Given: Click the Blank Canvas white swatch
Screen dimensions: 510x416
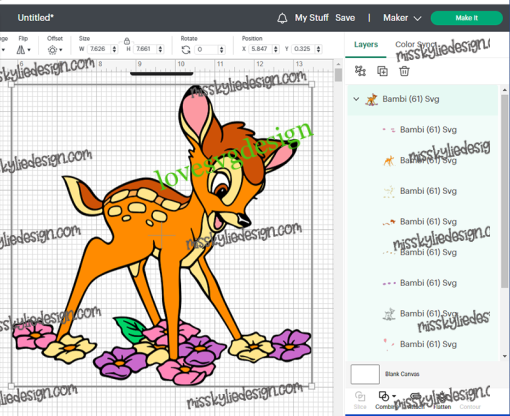Looking at the screenshot, I should pyautogui.click(x=365, y=374).
